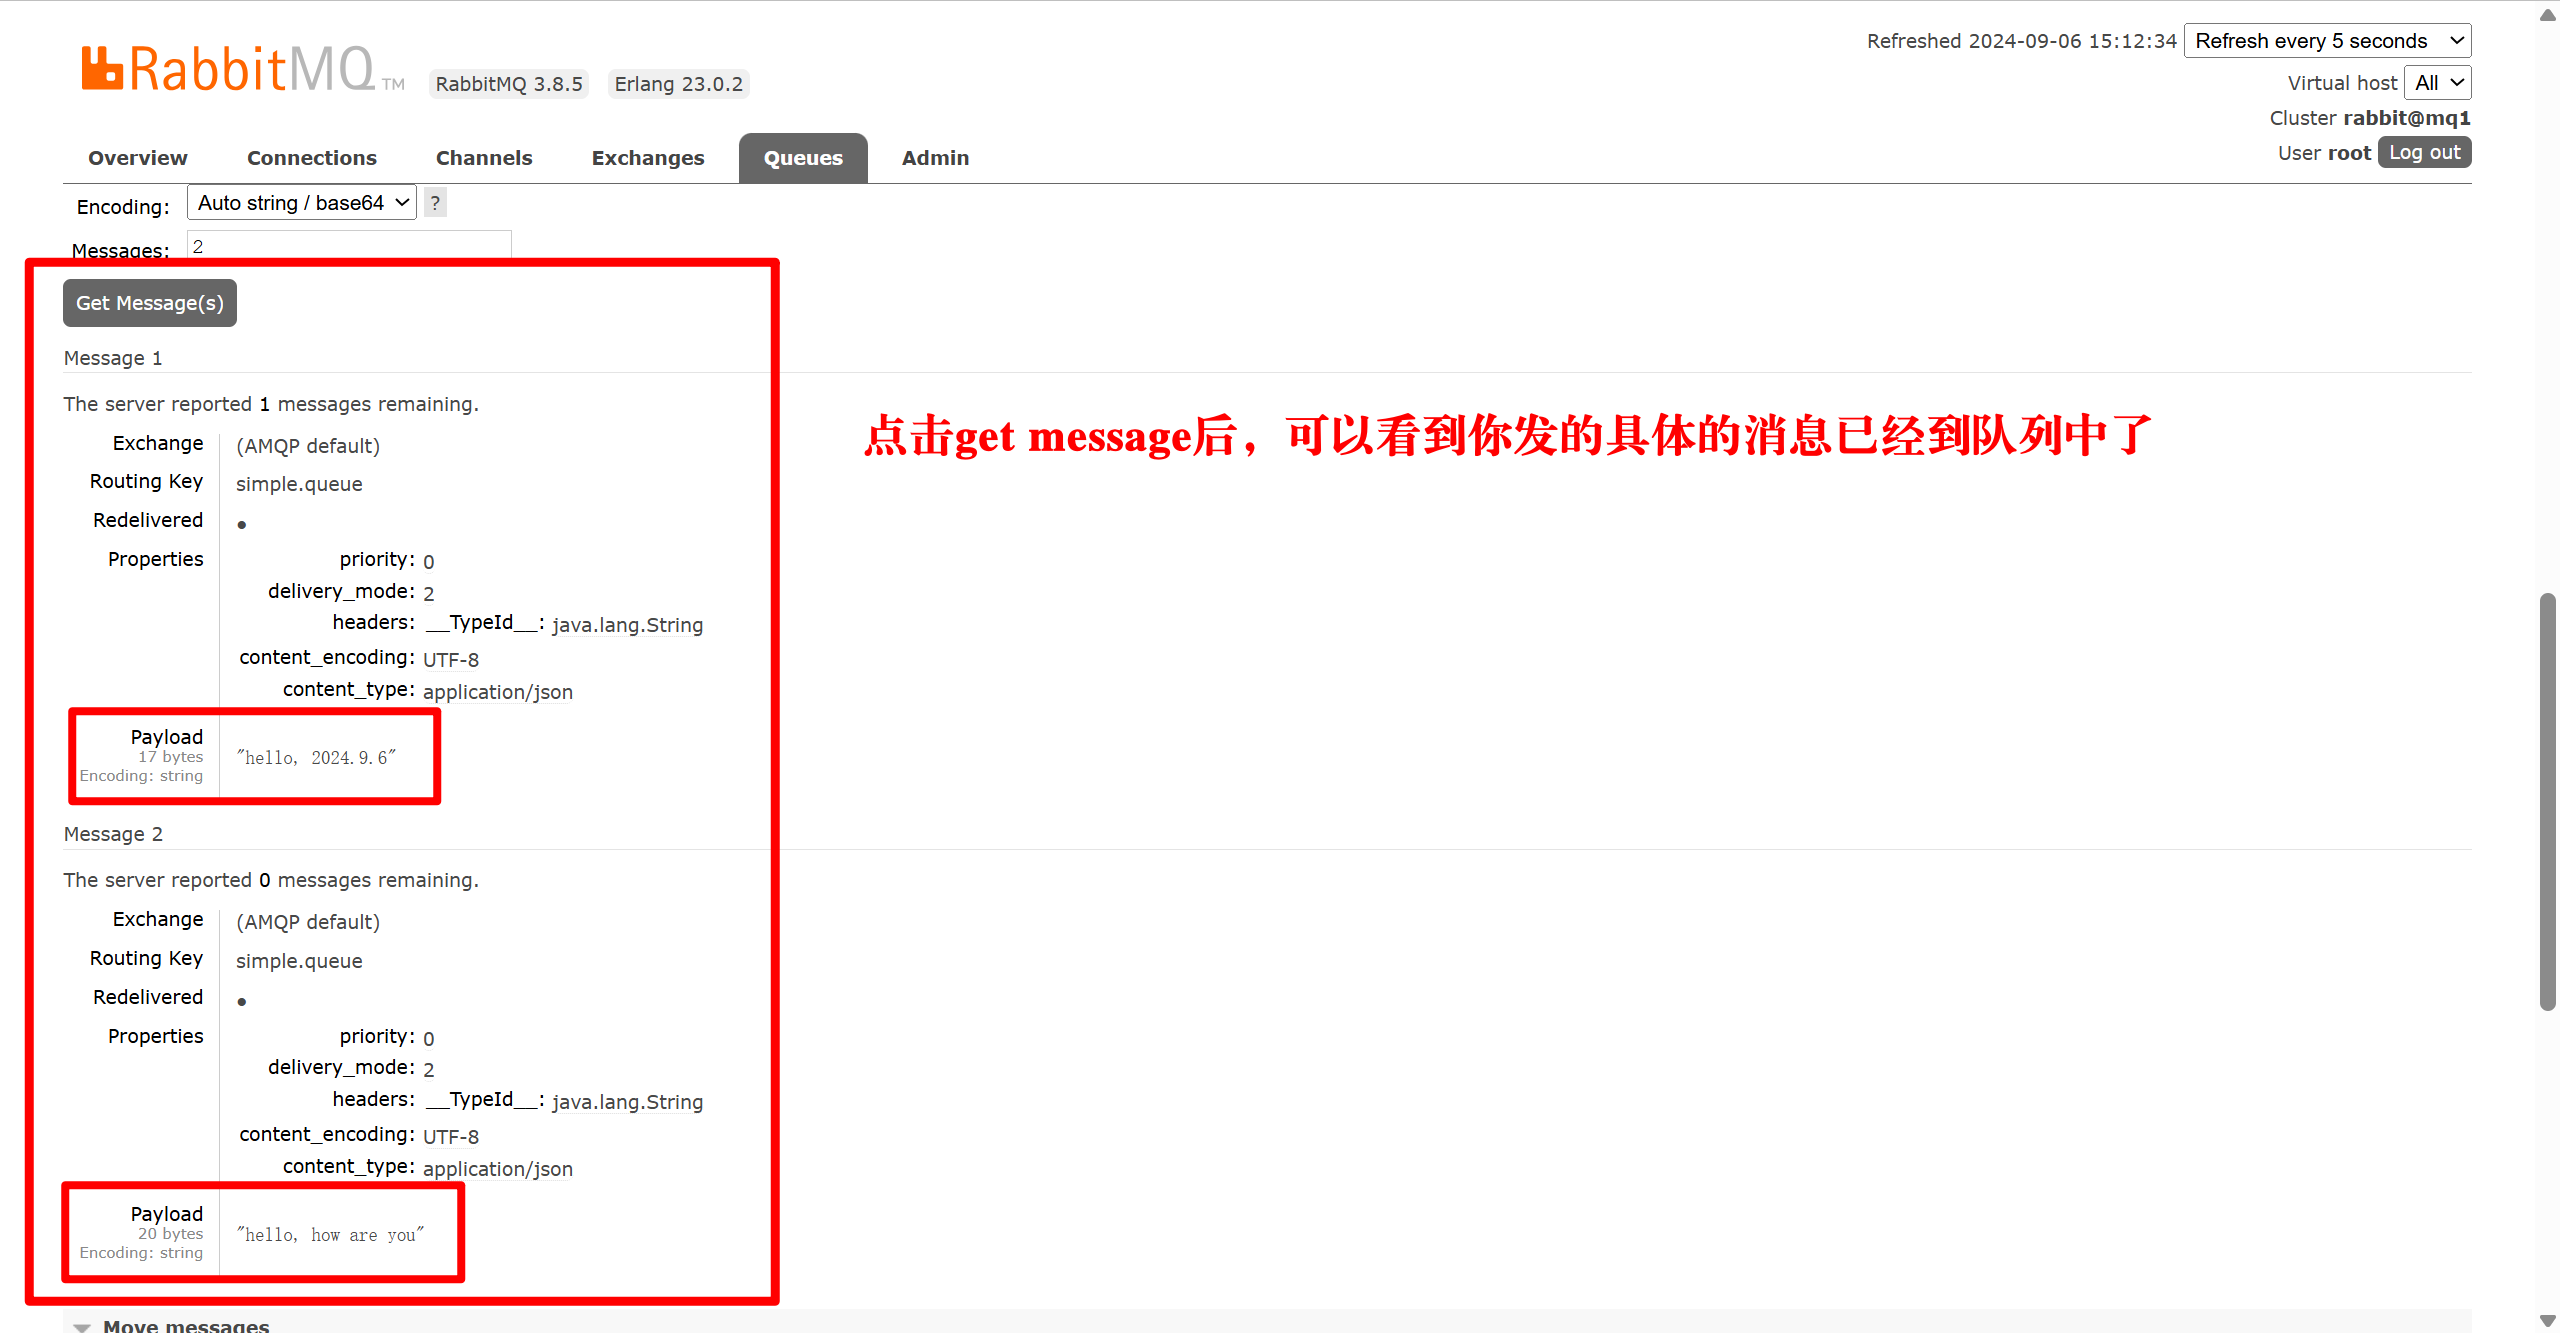Click Message 1 content_type application/json
This screenshot has height=1333, width=2560.
point(498,692)
